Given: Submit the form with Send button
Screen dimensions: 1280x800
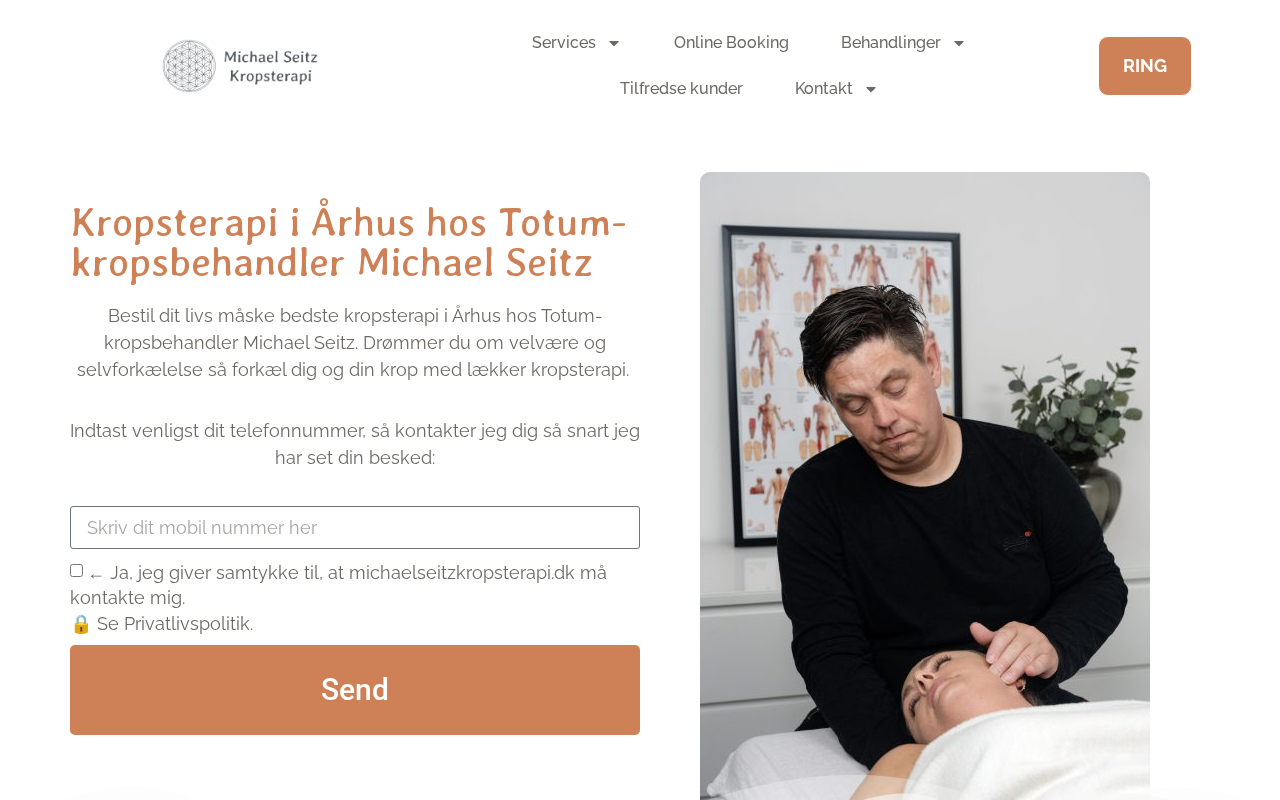Looking at the screenshot, I should point(355,690).
